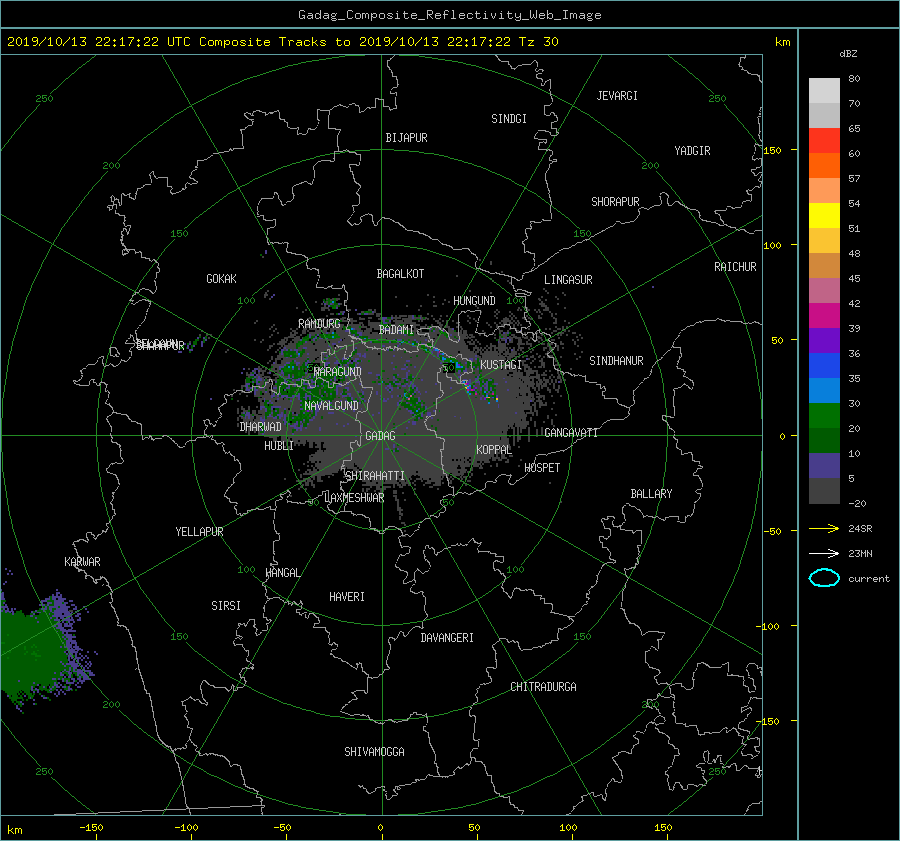The height and width of the screenshot is (841, 900).
Task: Select the SINDGI map label
Action: click(509, 119)
